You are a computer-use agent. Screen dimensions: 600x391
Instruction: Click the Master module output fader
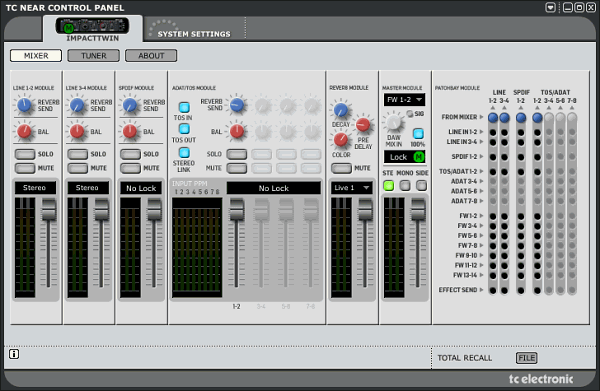pos(418,210)
